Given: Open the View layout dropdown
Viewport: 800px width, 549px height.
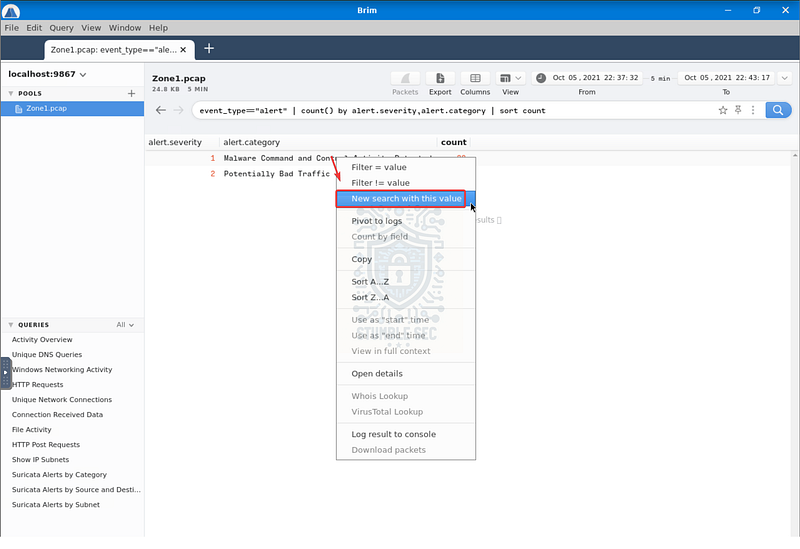Looking at the screenshot, I should tap(510, 78).
